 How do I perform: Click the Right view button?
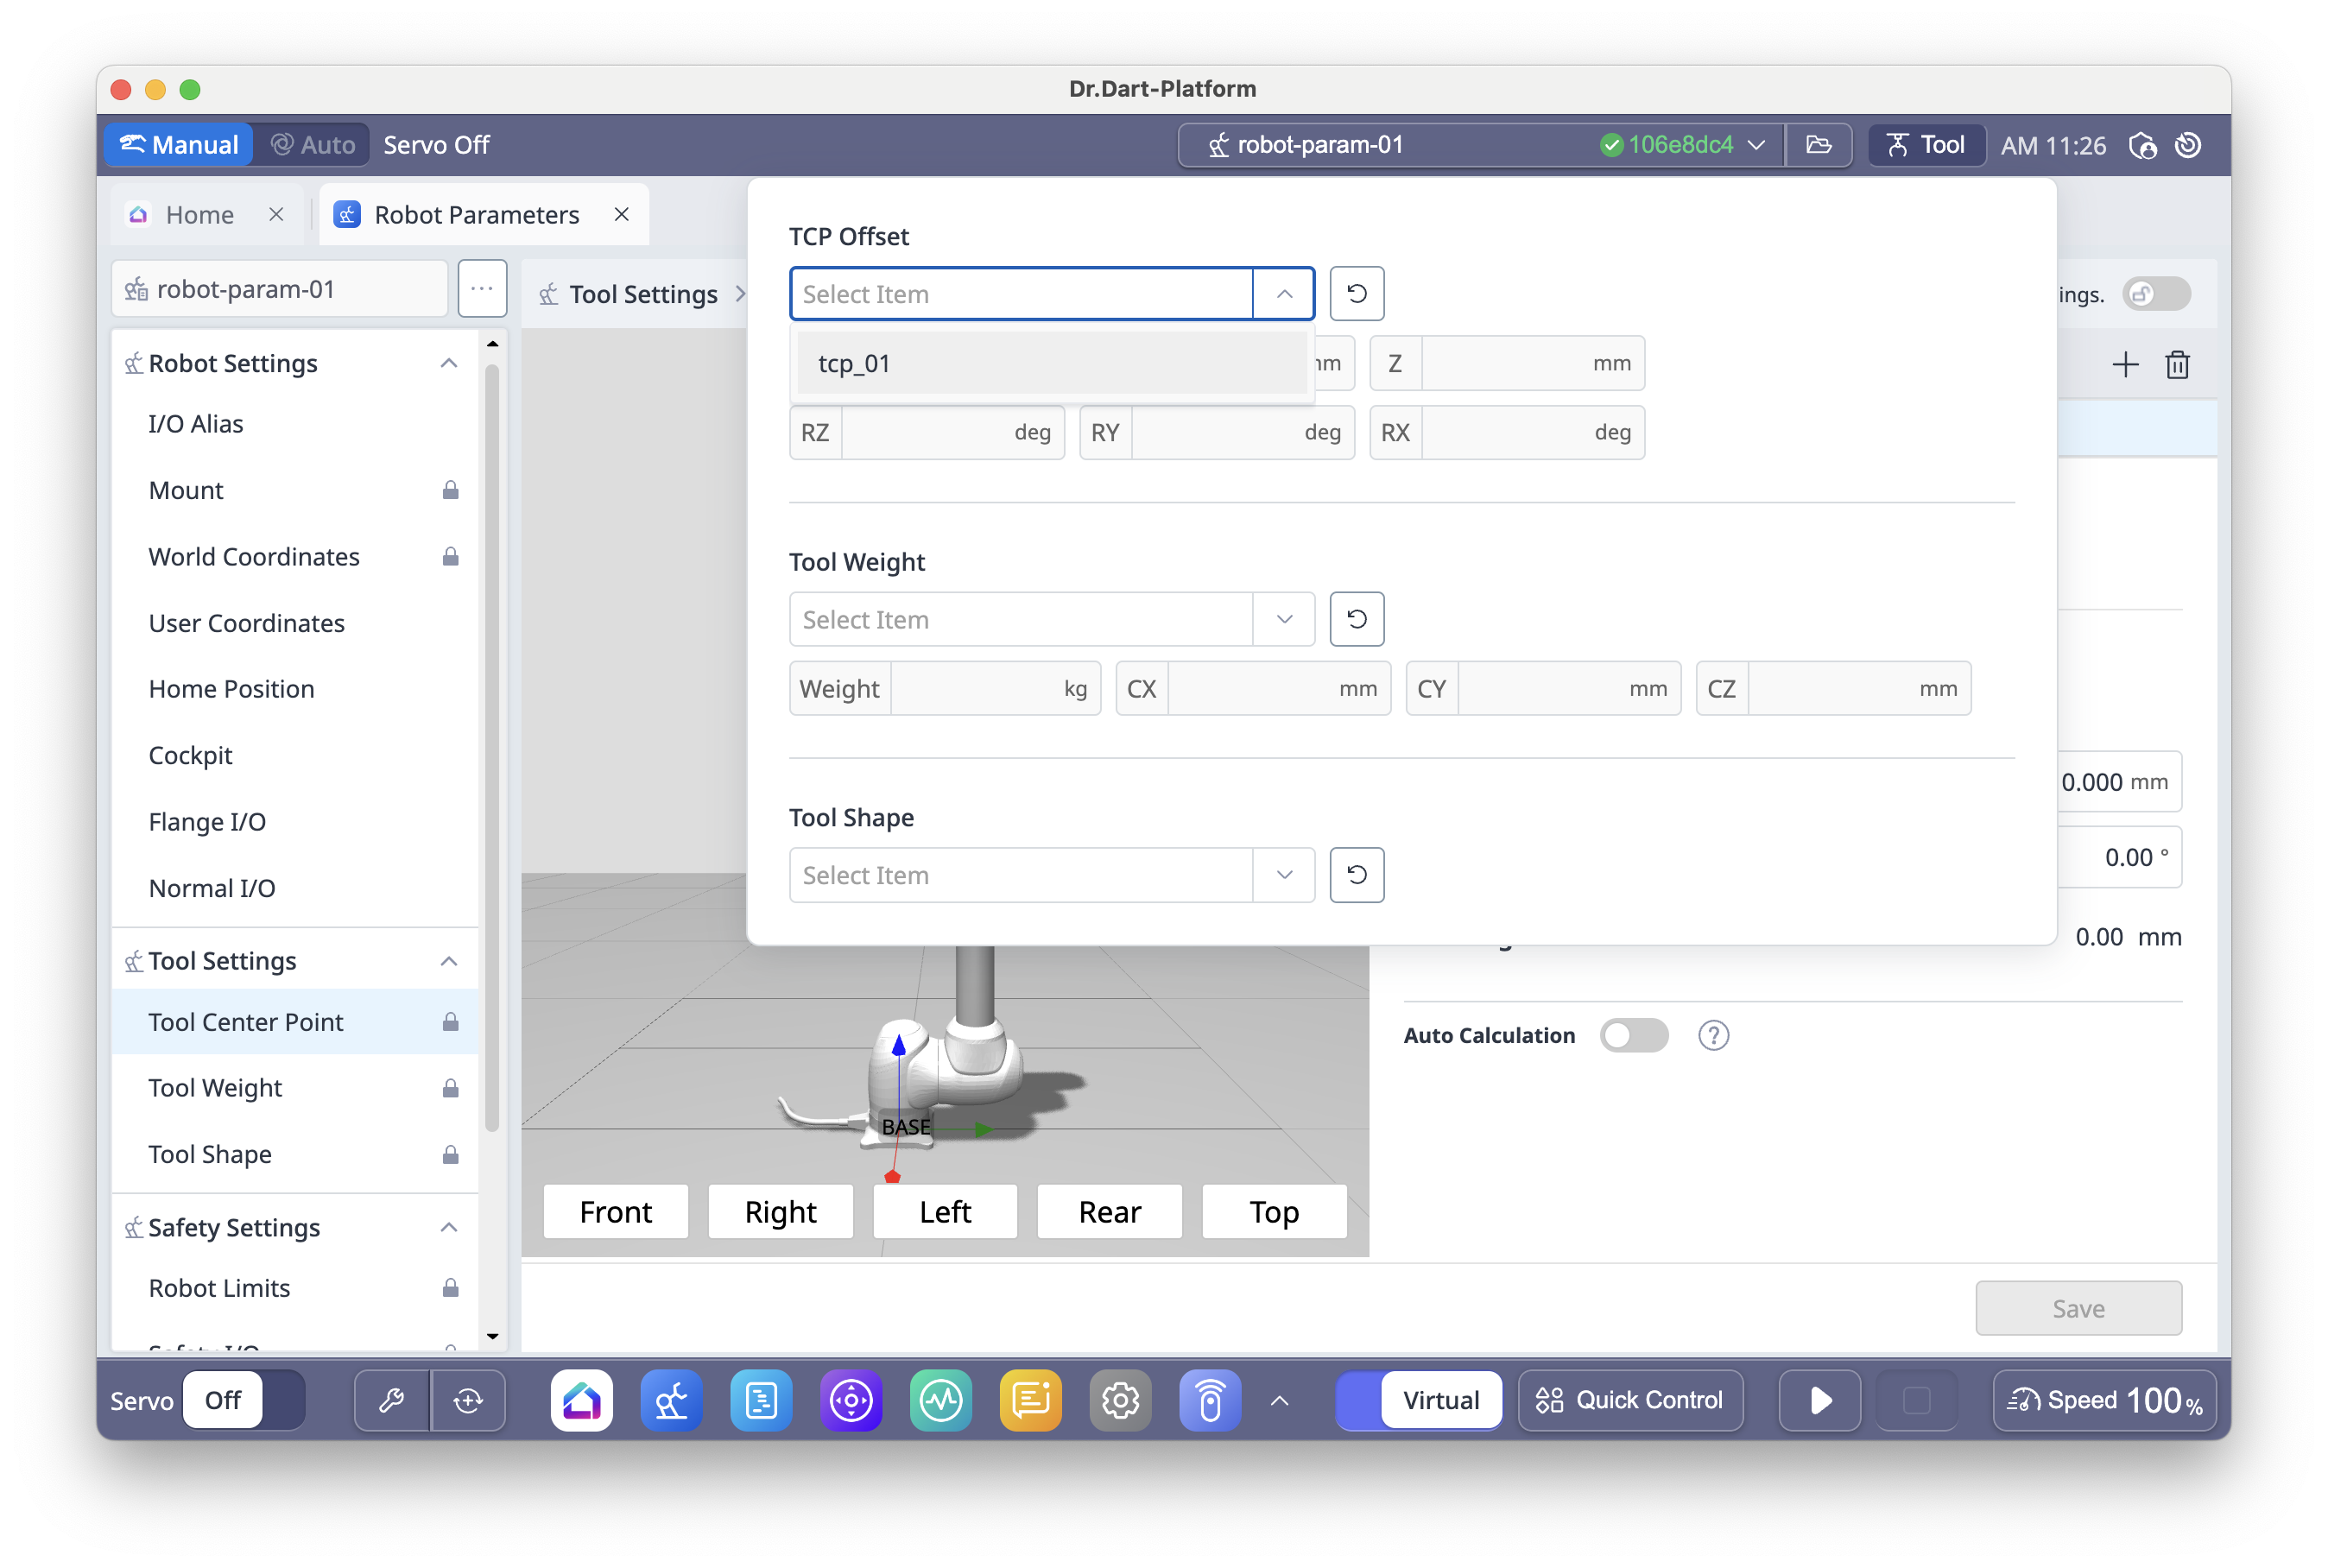point(780,1211)
